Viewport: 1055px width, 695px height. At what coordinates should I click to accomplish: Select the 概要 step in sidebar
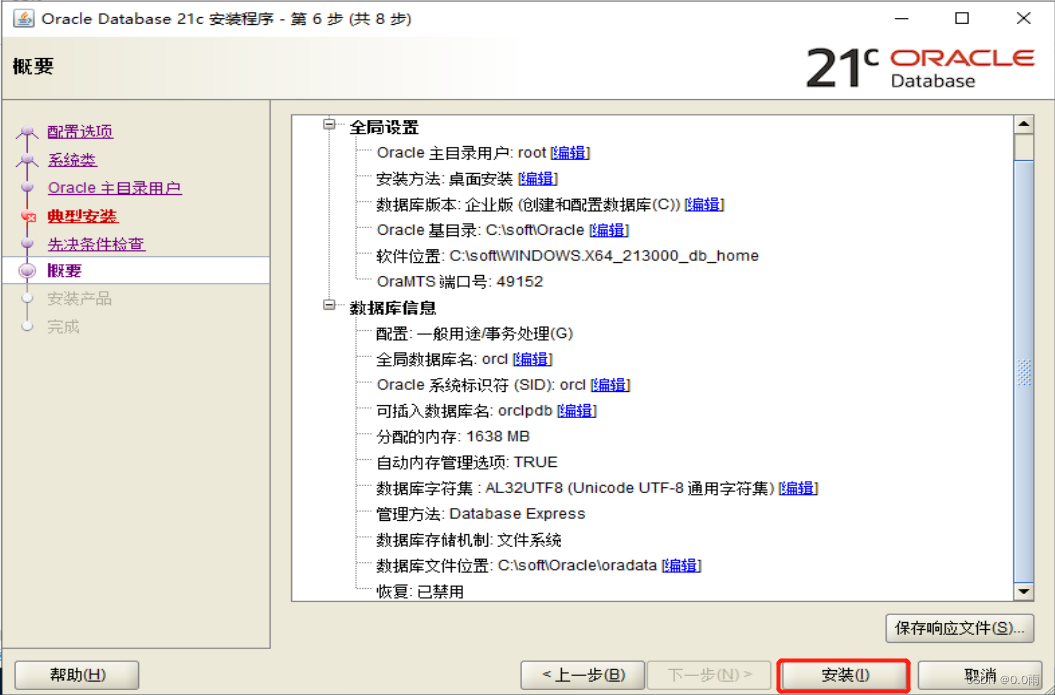coord(65,271)
